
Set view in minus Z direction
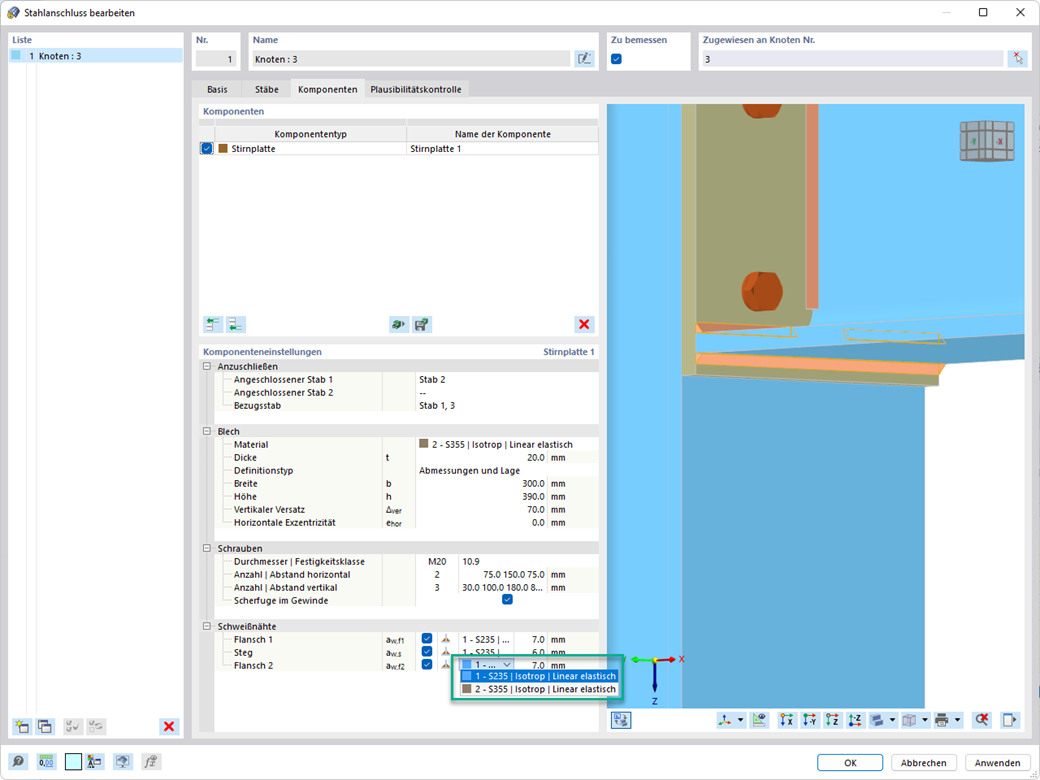(855, 720)
